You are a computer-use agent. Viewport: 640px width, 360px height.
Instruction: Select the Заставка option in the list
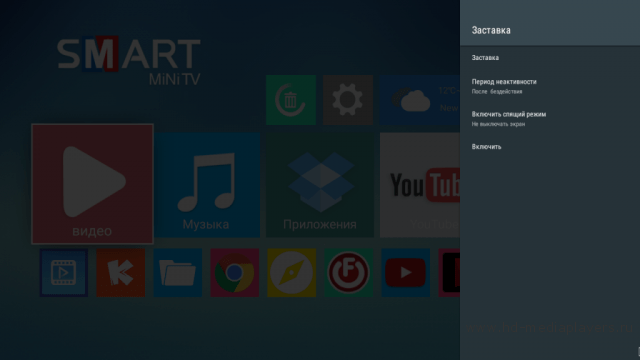coord(550,58)
